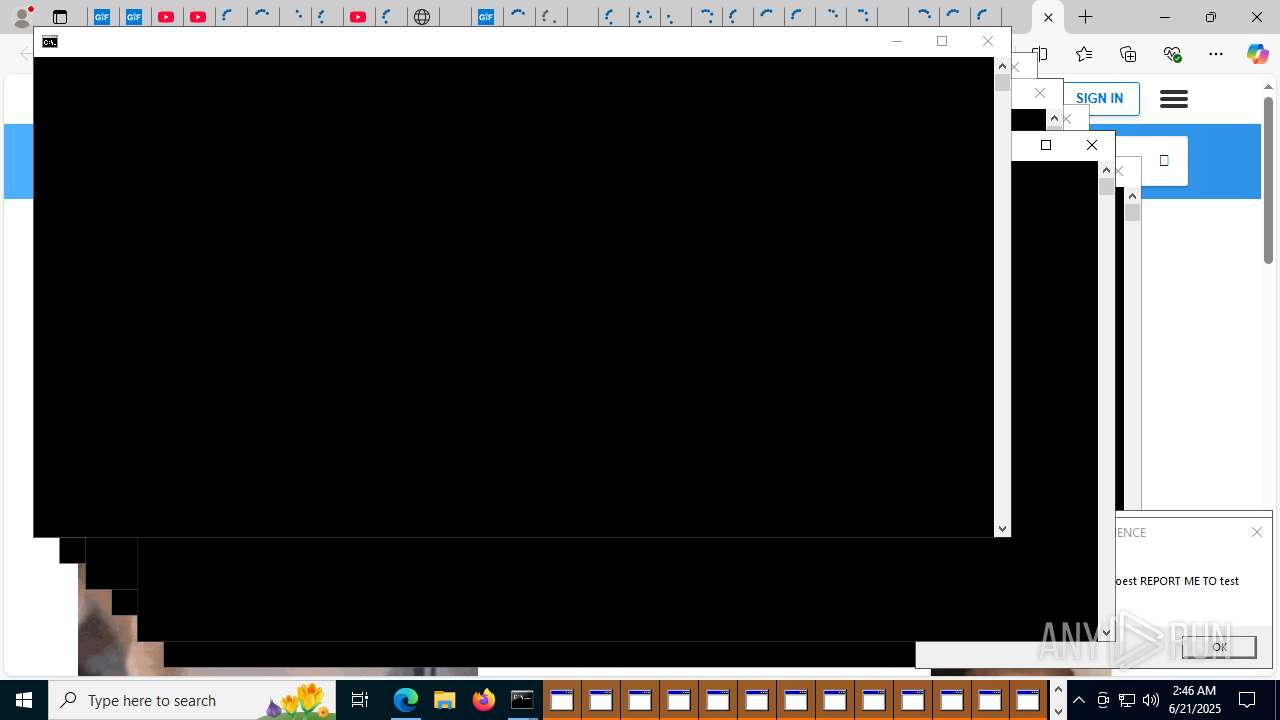Click OK in the dialog
Viewport: 1280px width, 720px height.
tap(1219, 647)
